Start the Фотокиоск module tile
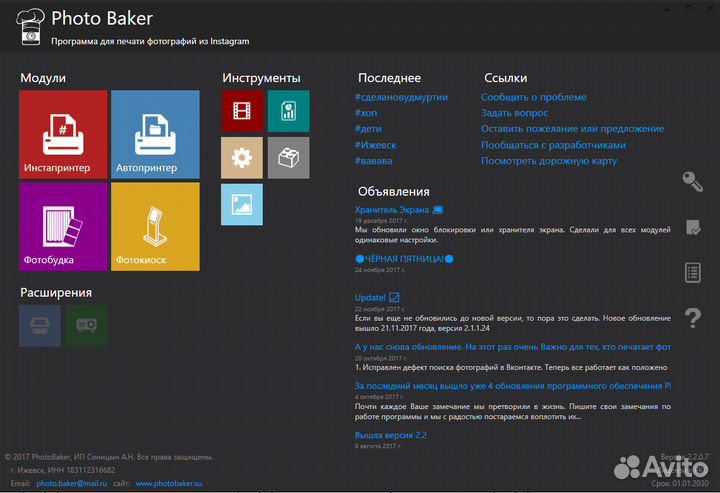Image resolution: width=720 pixels, height=493 pixels. click(155, 226)
